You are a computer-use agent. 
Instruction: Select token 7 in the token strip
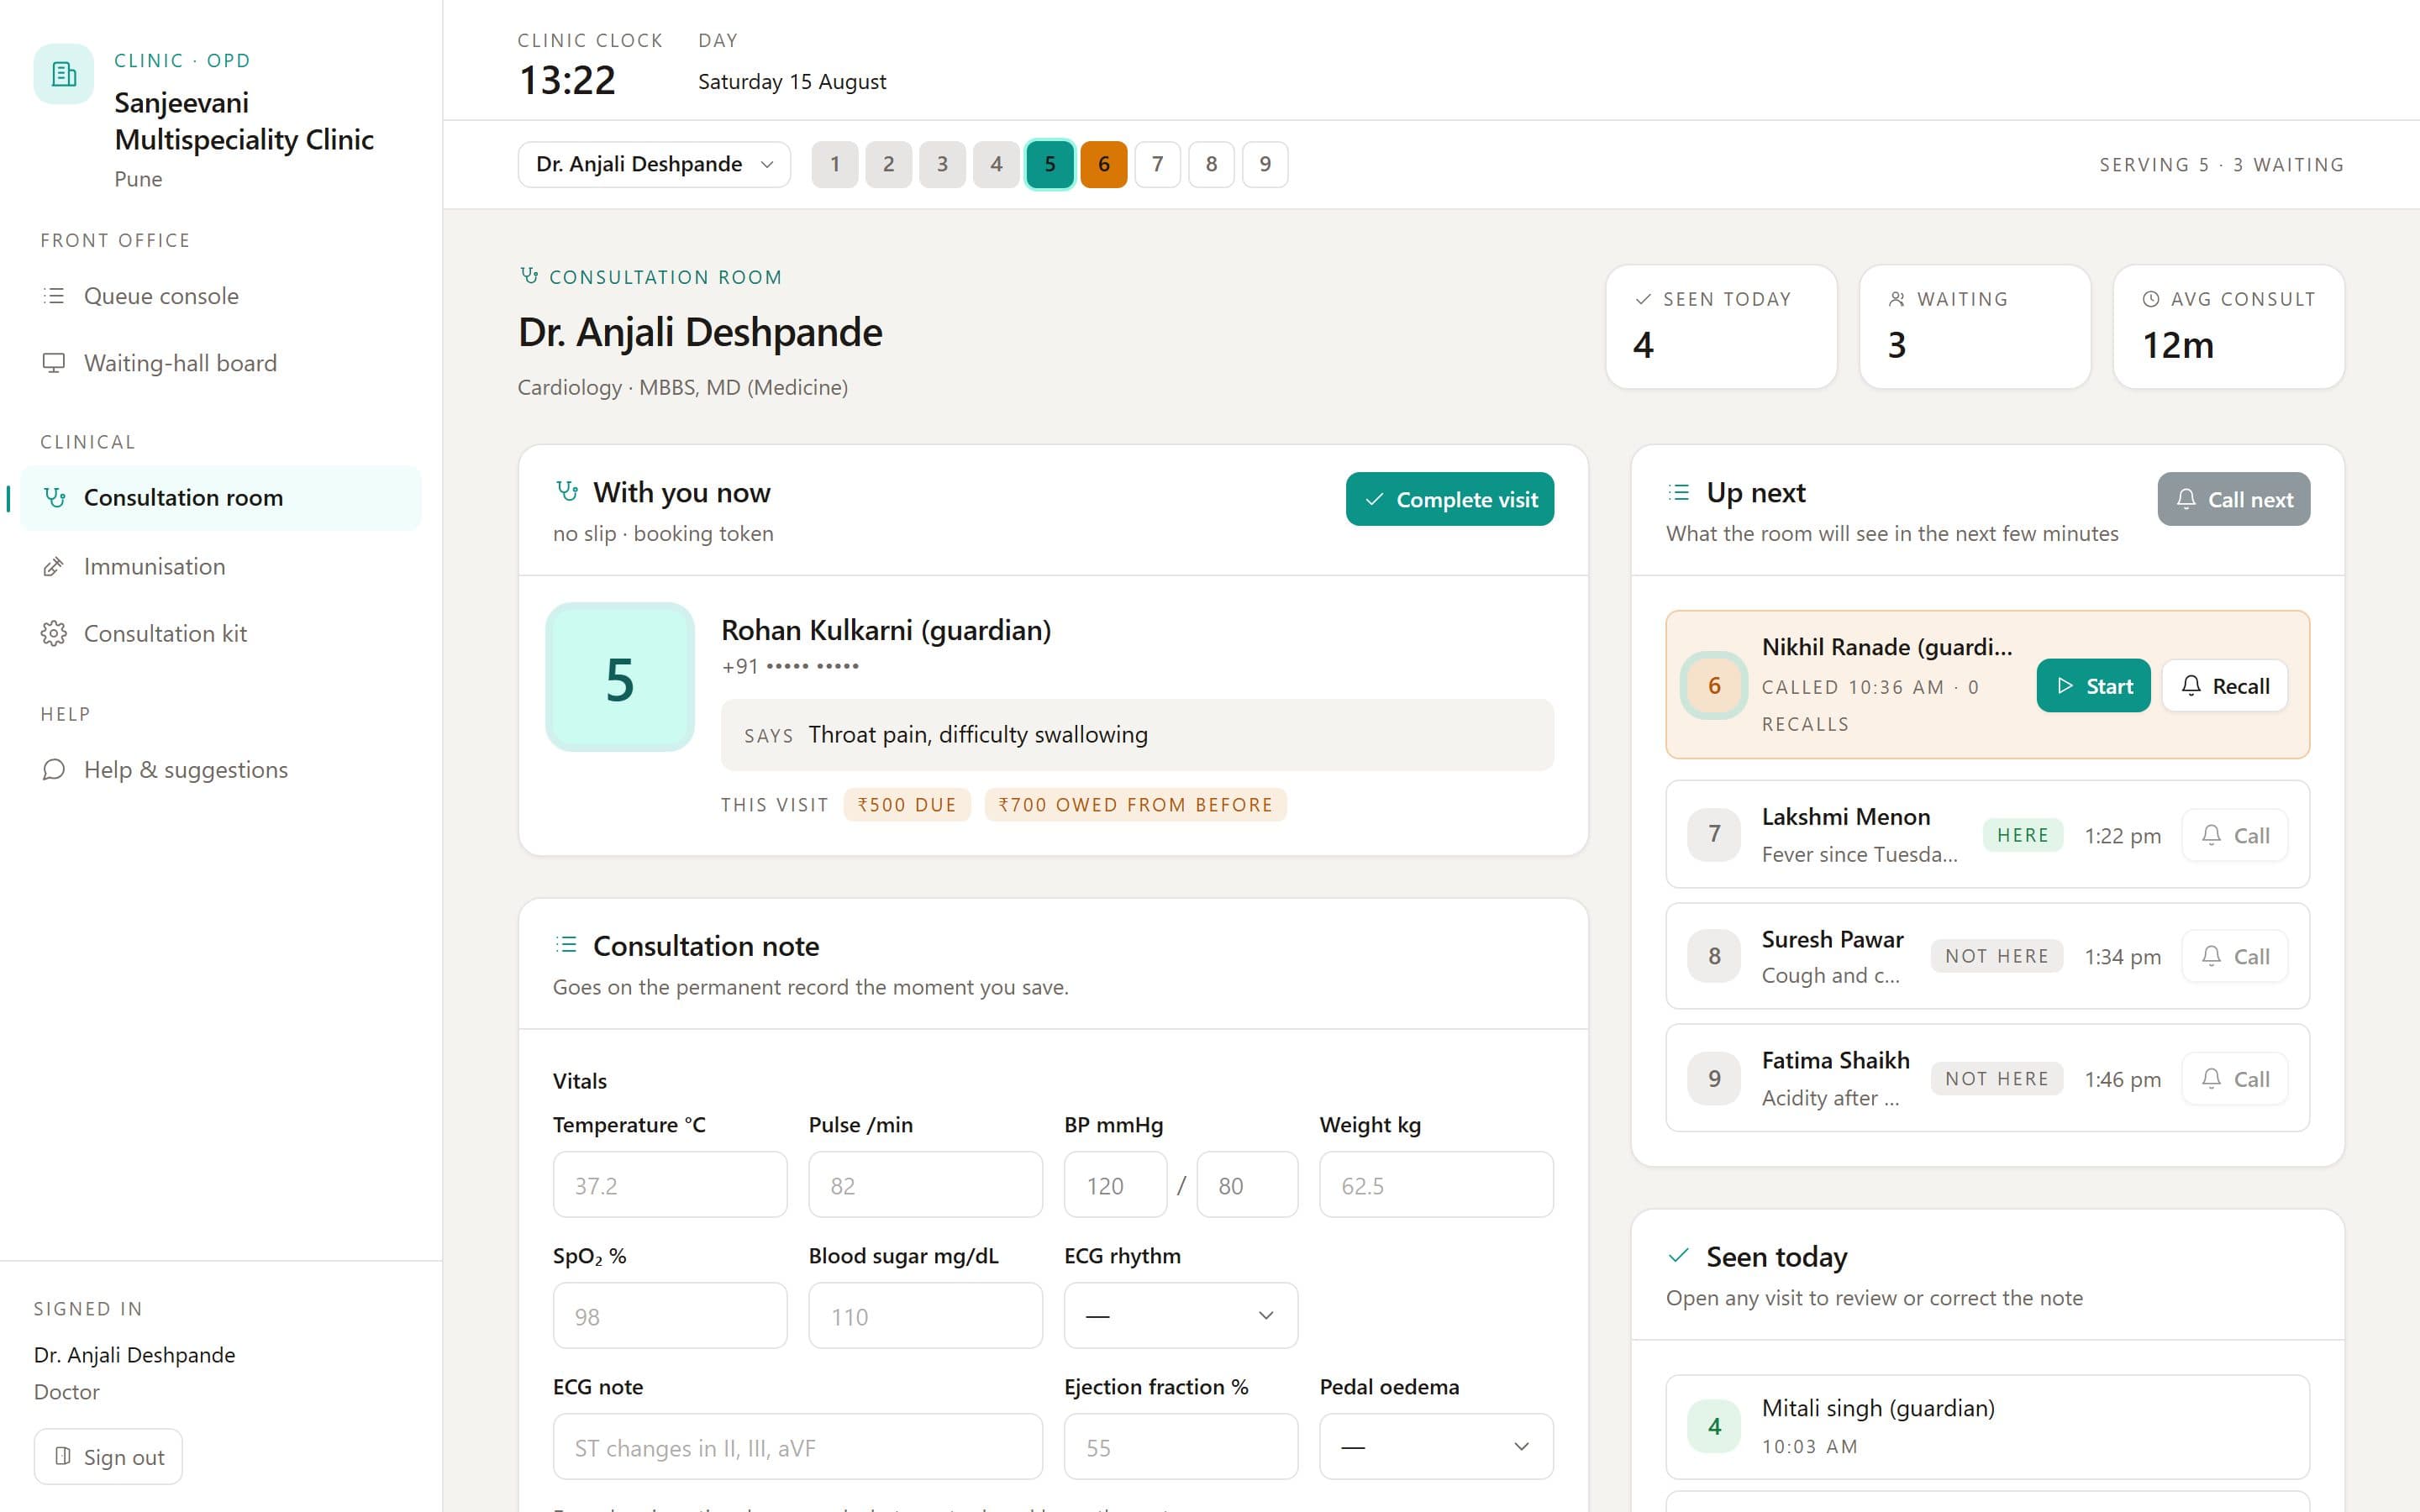[x=1158, y=164]
